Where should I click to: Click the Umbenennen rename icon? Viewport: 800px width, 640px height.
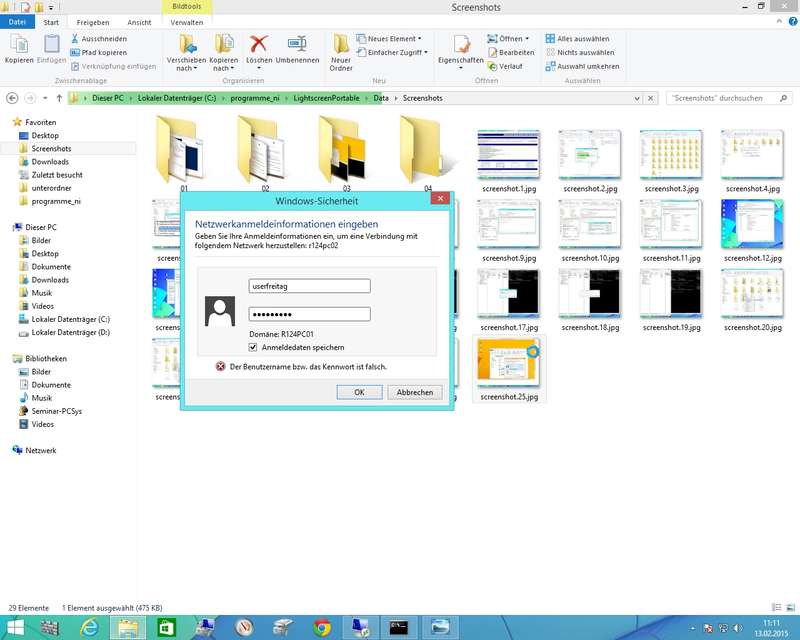tap(297, 45)
